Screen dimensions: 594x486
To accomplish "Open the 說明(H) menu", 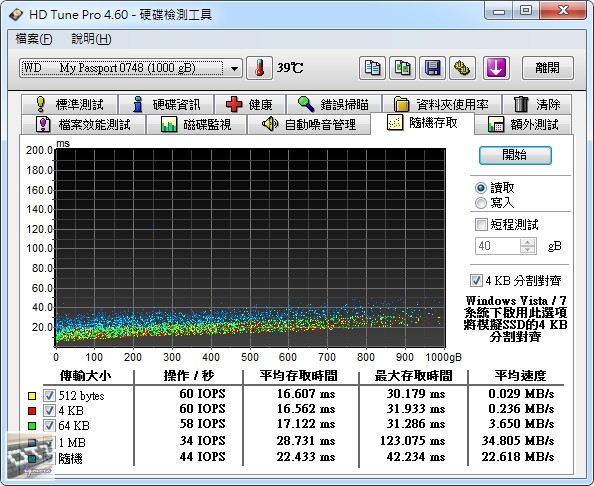I will (x=91, y=39).
